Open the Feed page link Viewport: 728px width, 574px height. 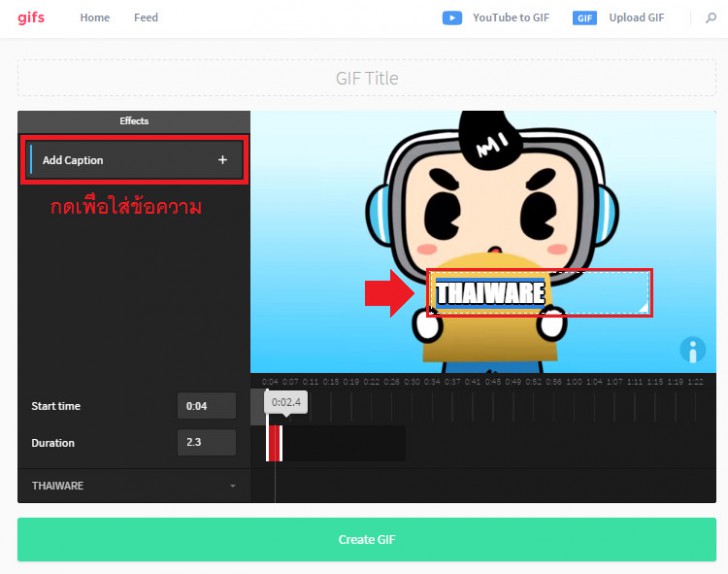point(146,18)
